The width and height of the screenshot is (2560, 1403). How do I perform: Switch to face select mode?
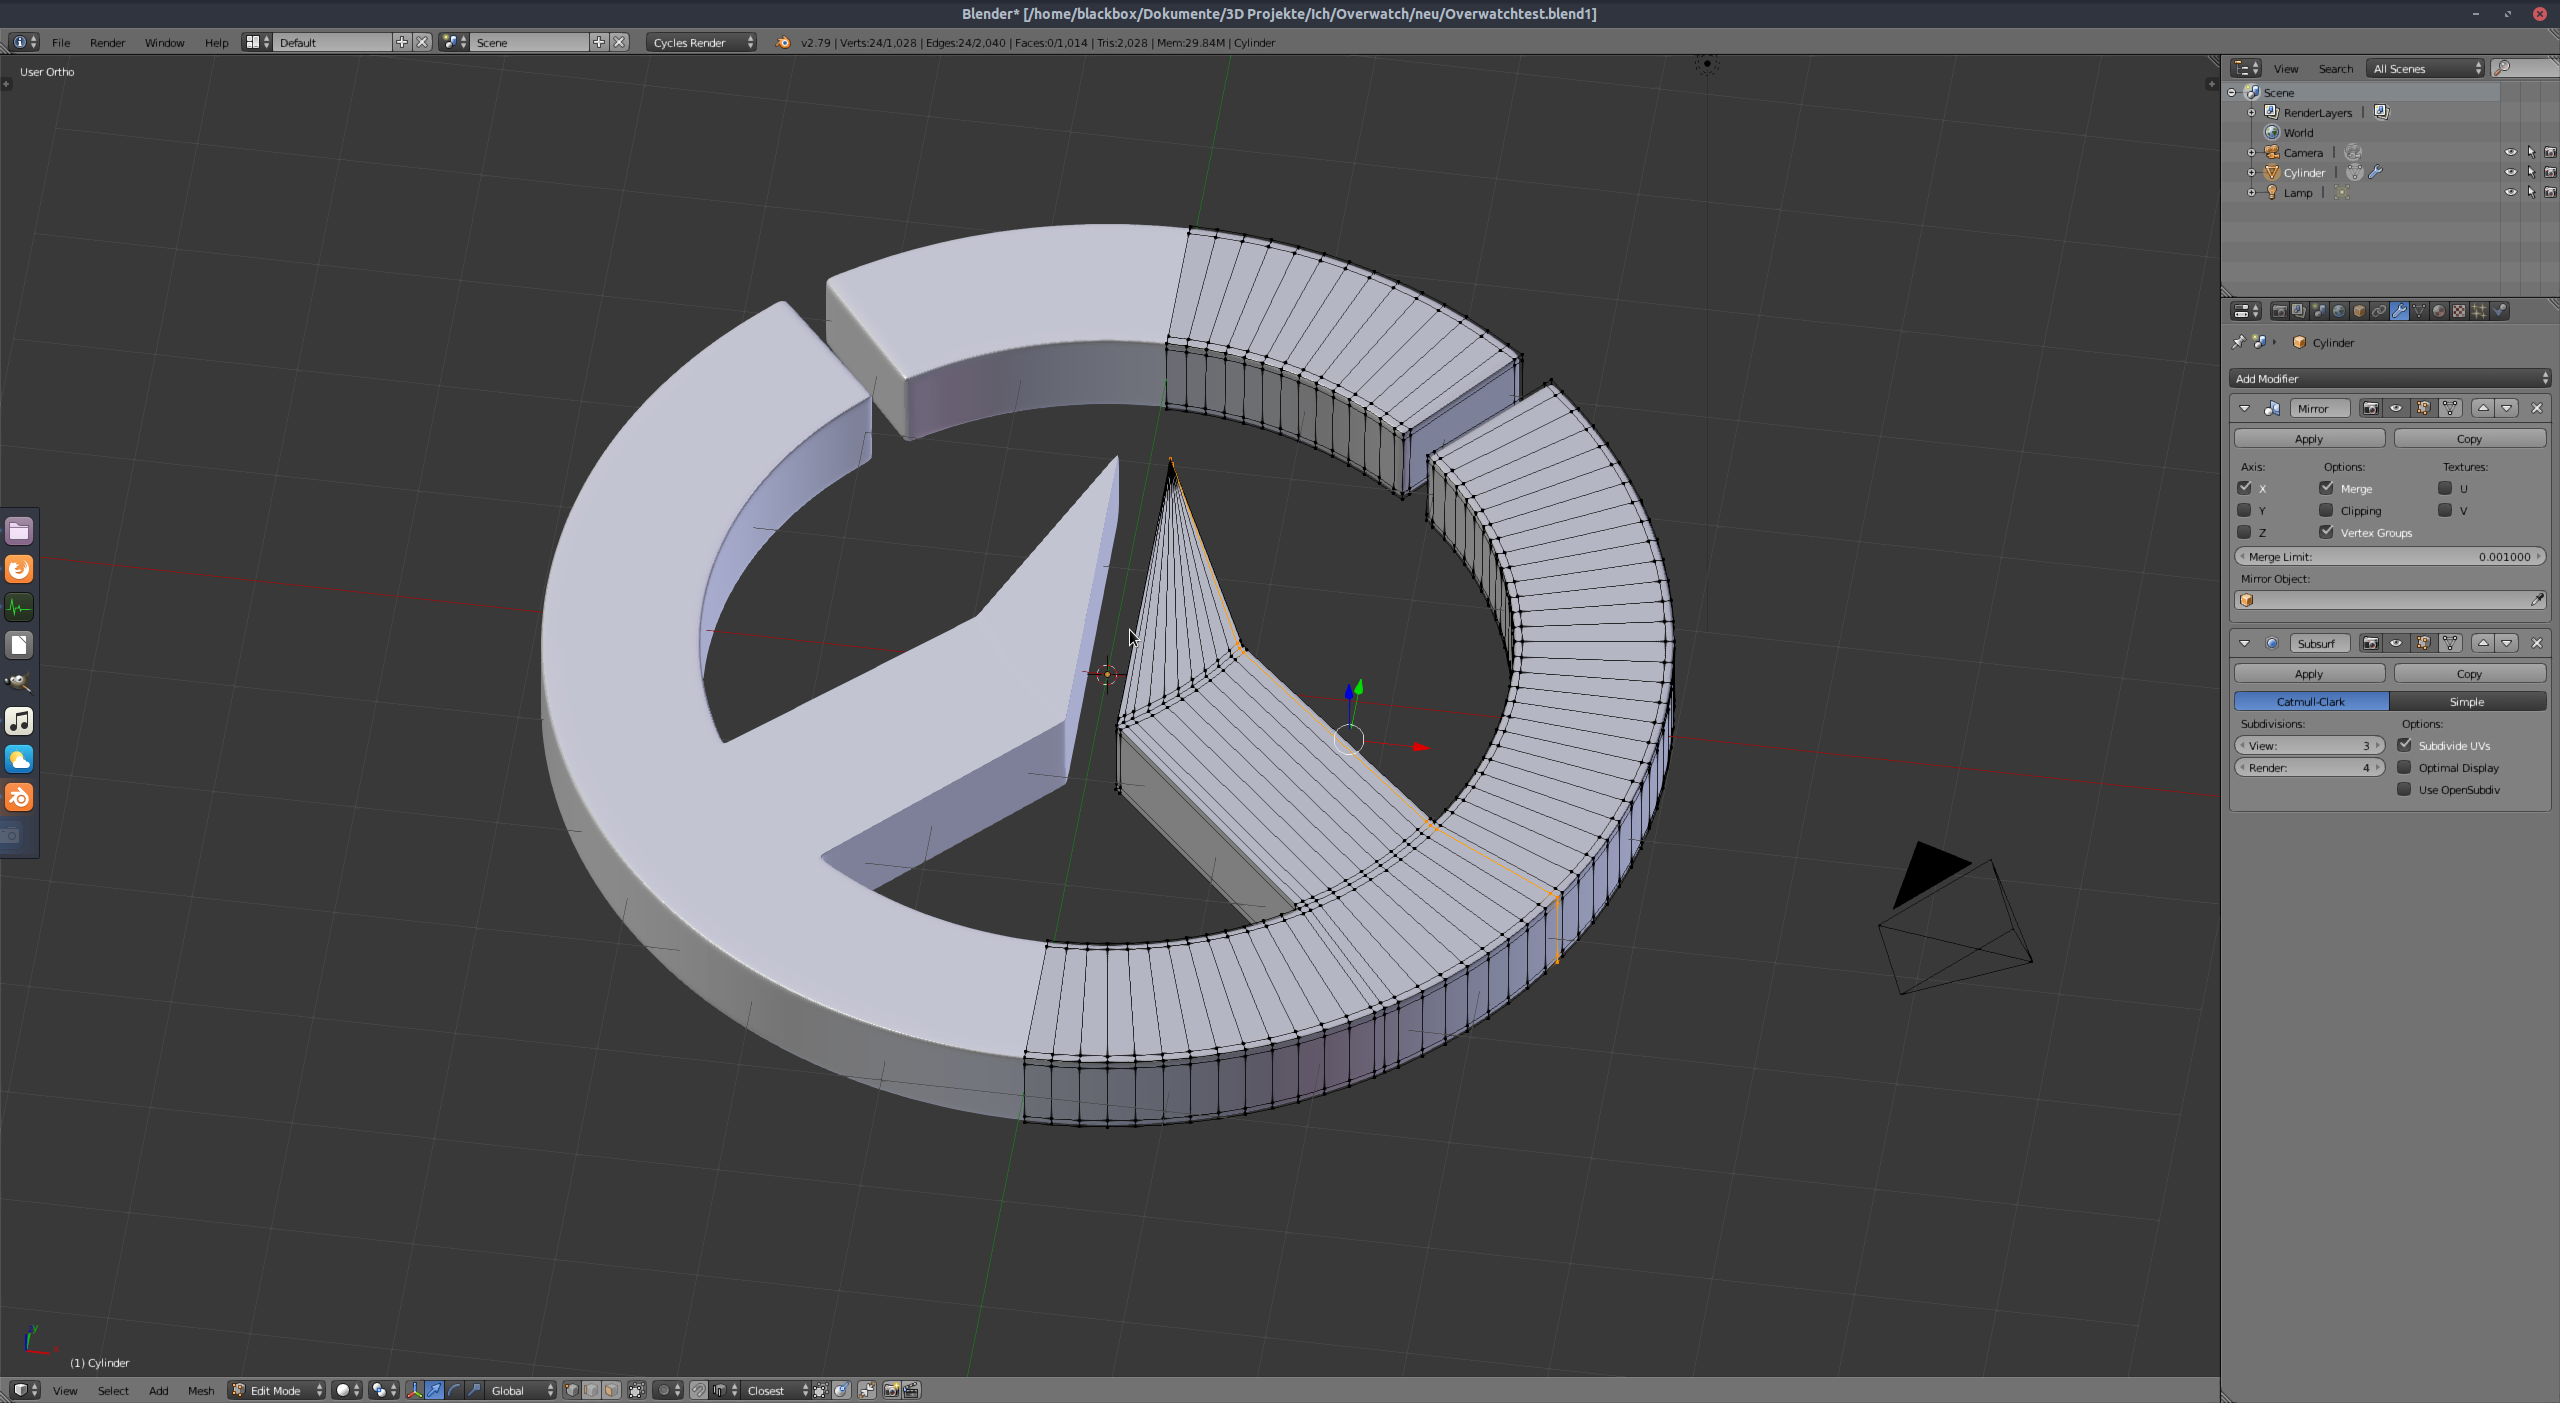tap(611, 1390)
